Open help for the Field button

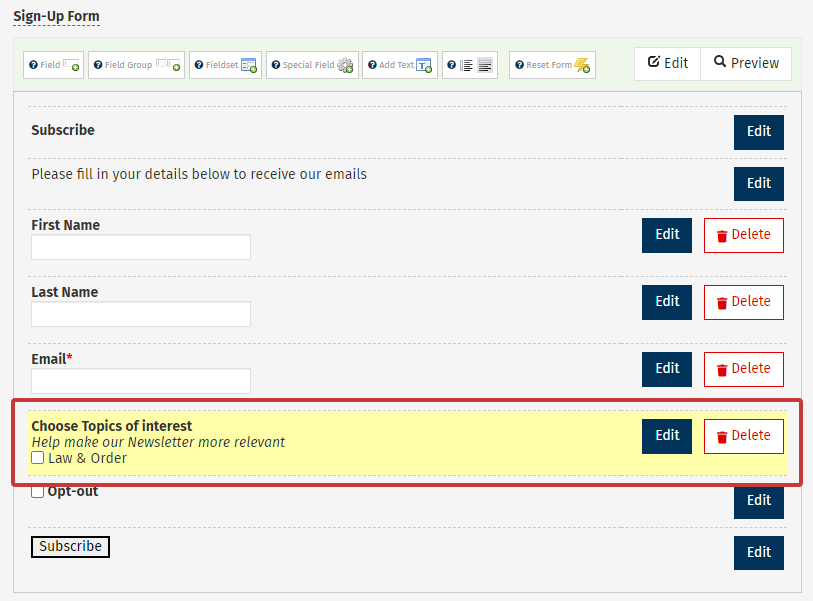pyautogui.click(x=33, y=65)
